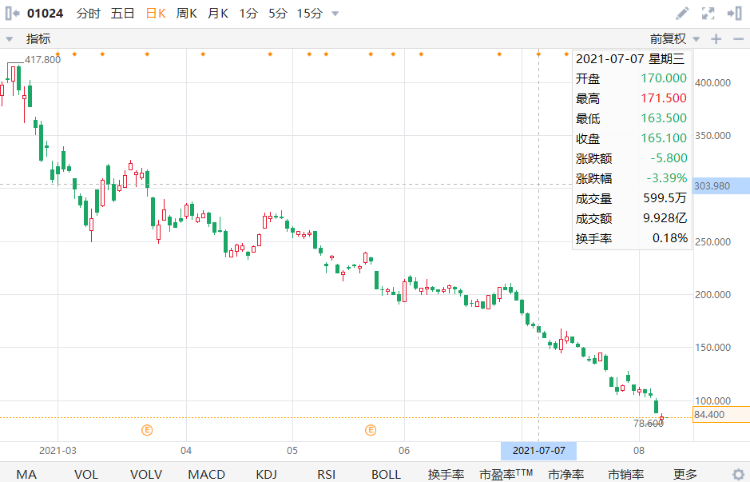750x482 pixels.
Task: Expand the 指标 indicator dropdown arrow
Action: 9,39
